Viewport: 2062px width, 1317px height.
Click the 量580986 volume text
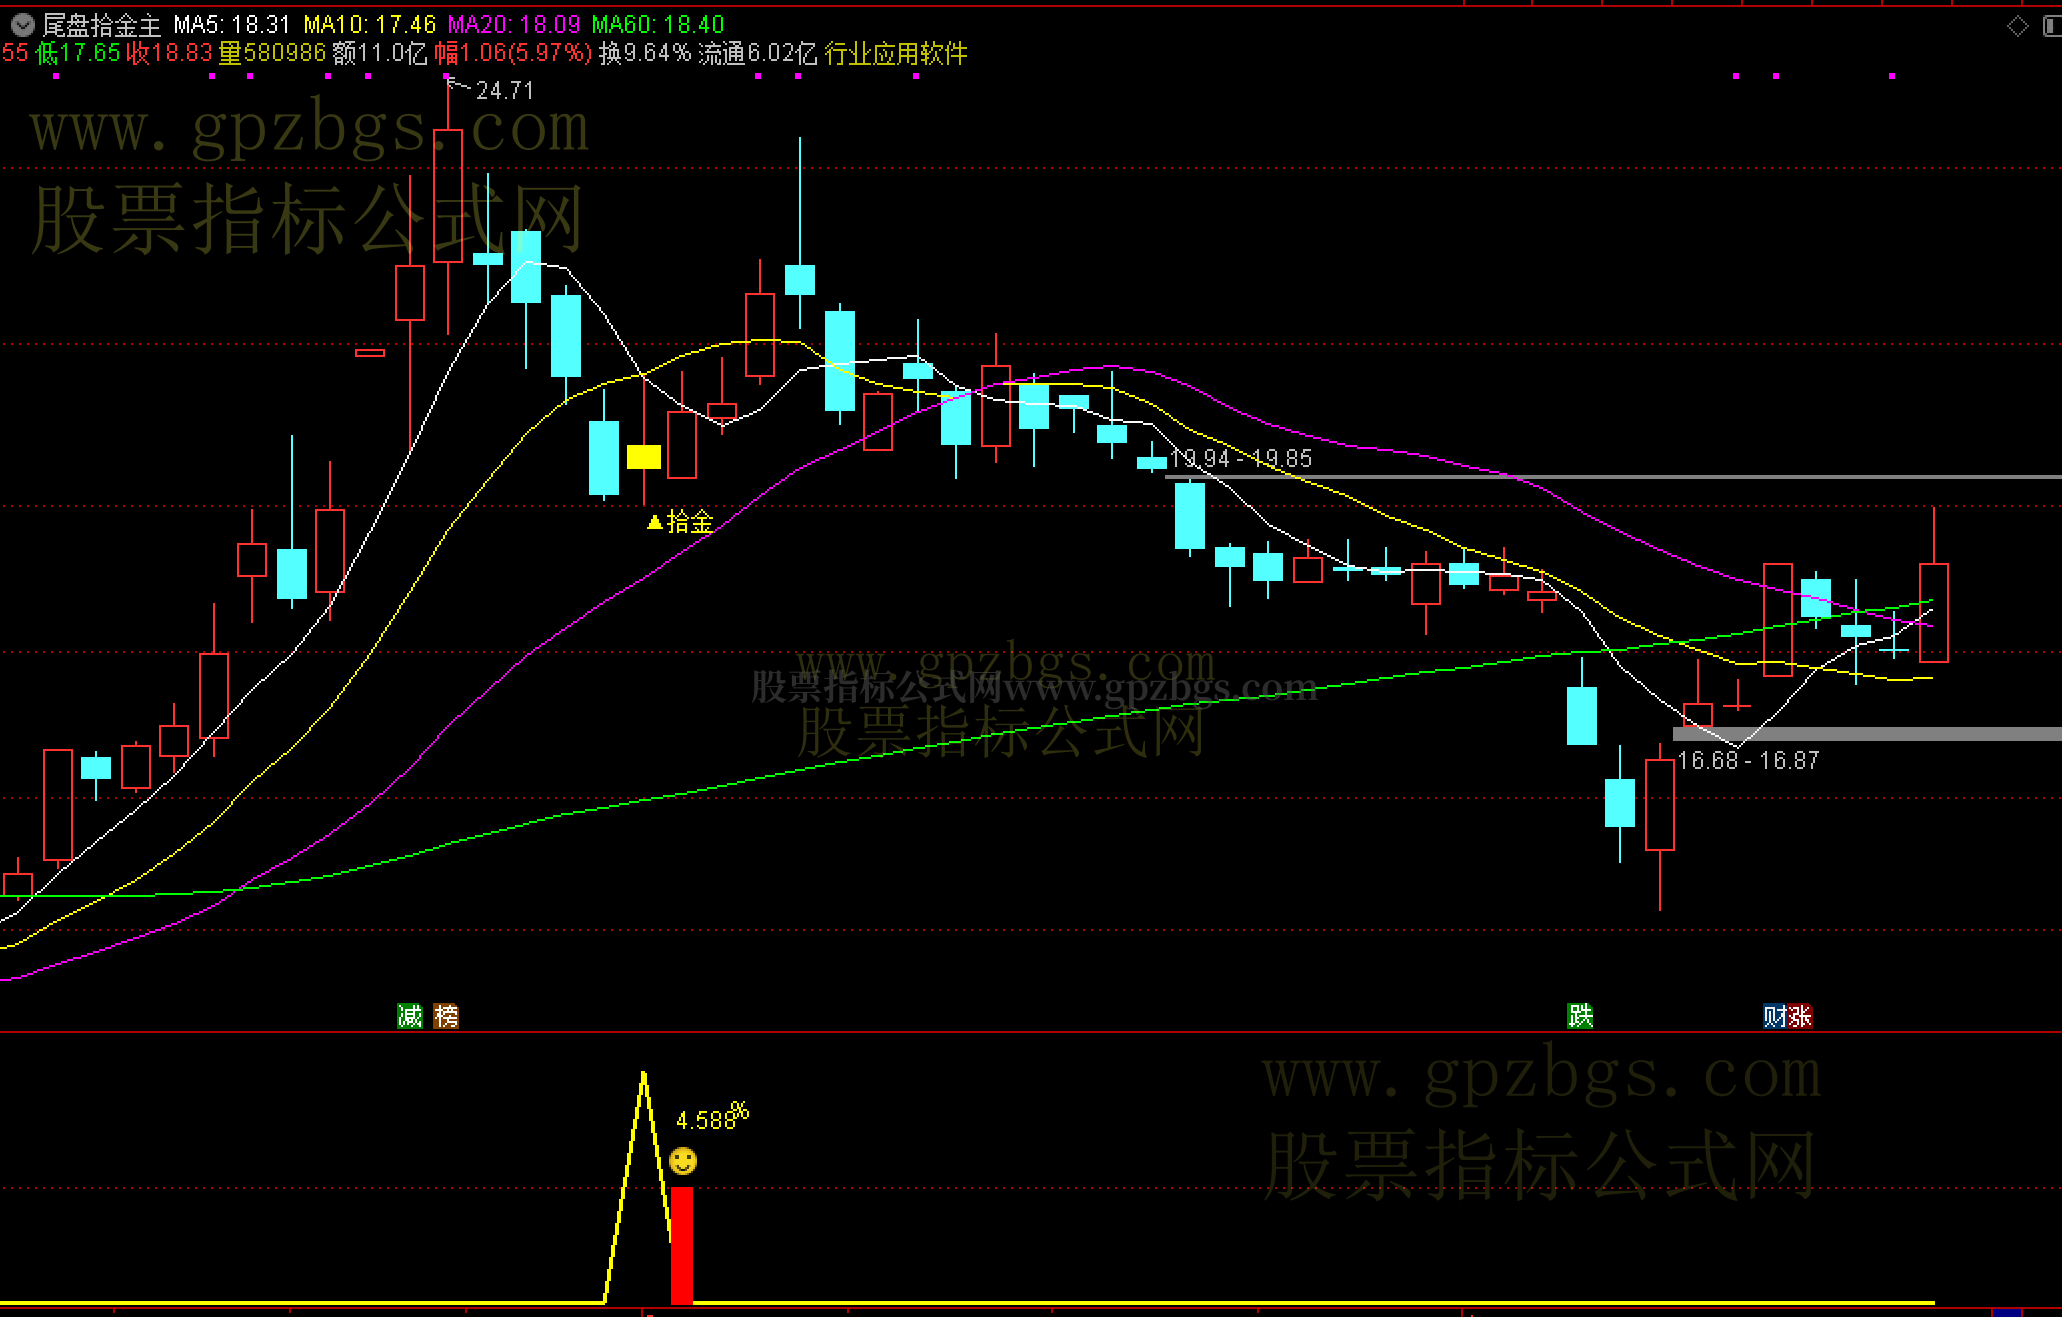point(272,53)
